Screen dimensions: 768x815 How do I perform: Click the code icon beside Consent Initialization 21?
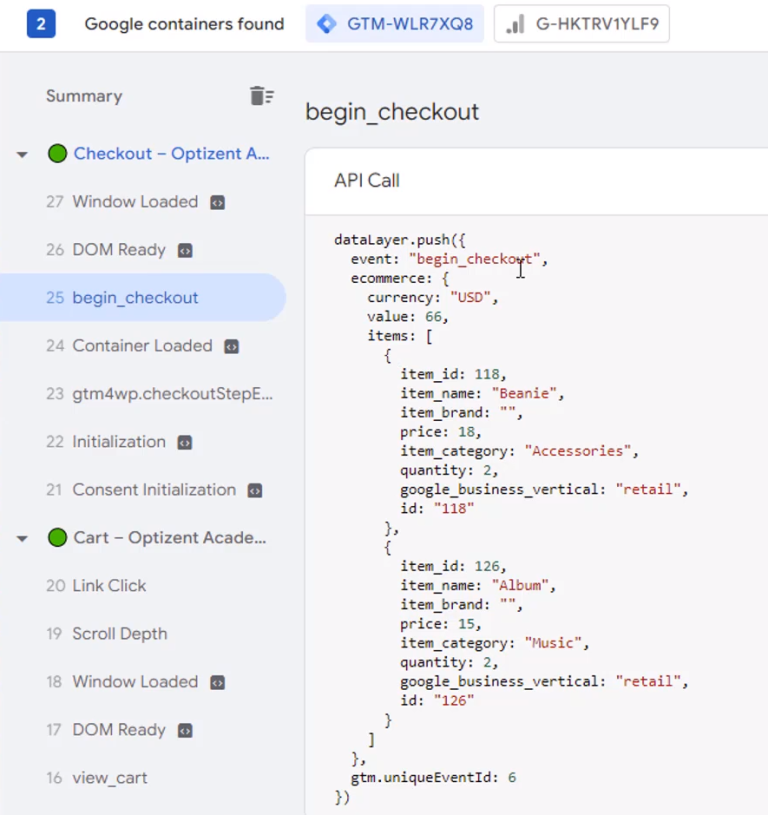(x=254, y=490)
